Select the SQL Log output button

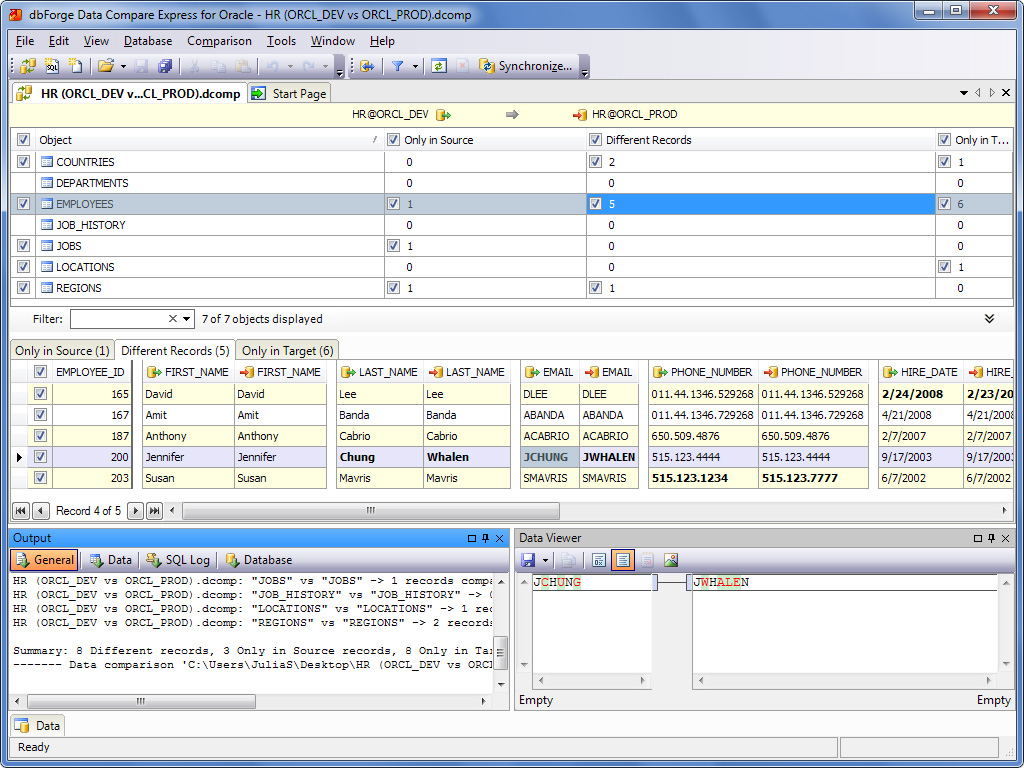[178, 560]
